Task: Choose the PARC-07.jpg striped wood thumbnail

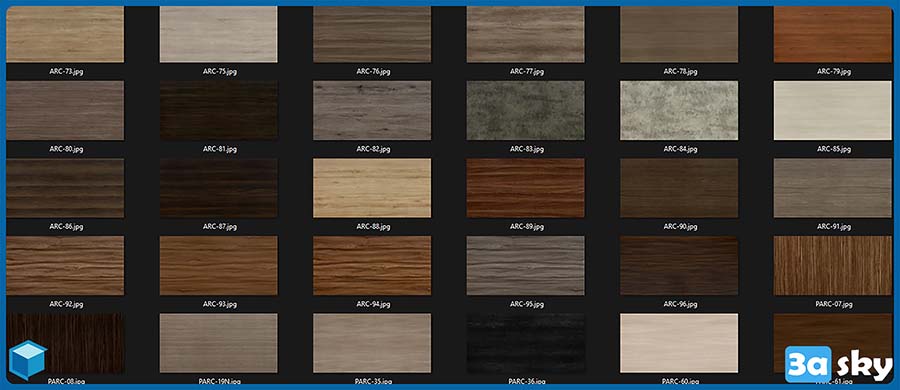Action: coord(833,265)
